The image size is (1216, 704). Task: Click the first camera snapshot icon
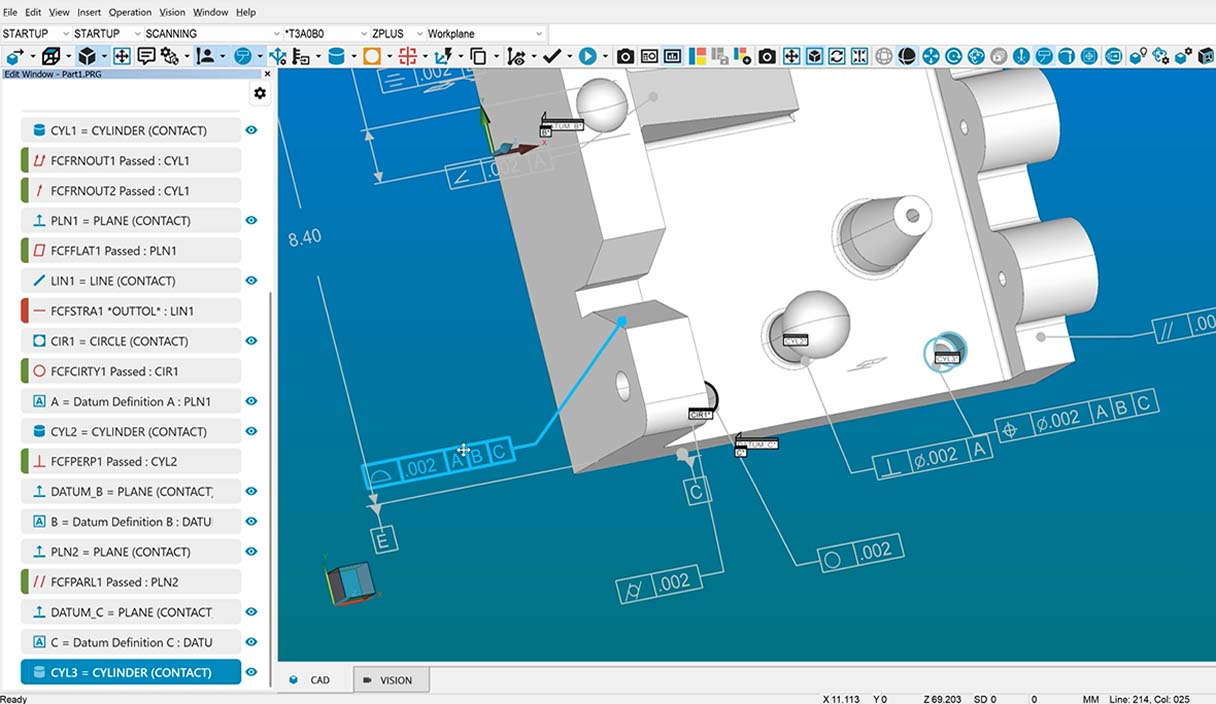point(625,57)
